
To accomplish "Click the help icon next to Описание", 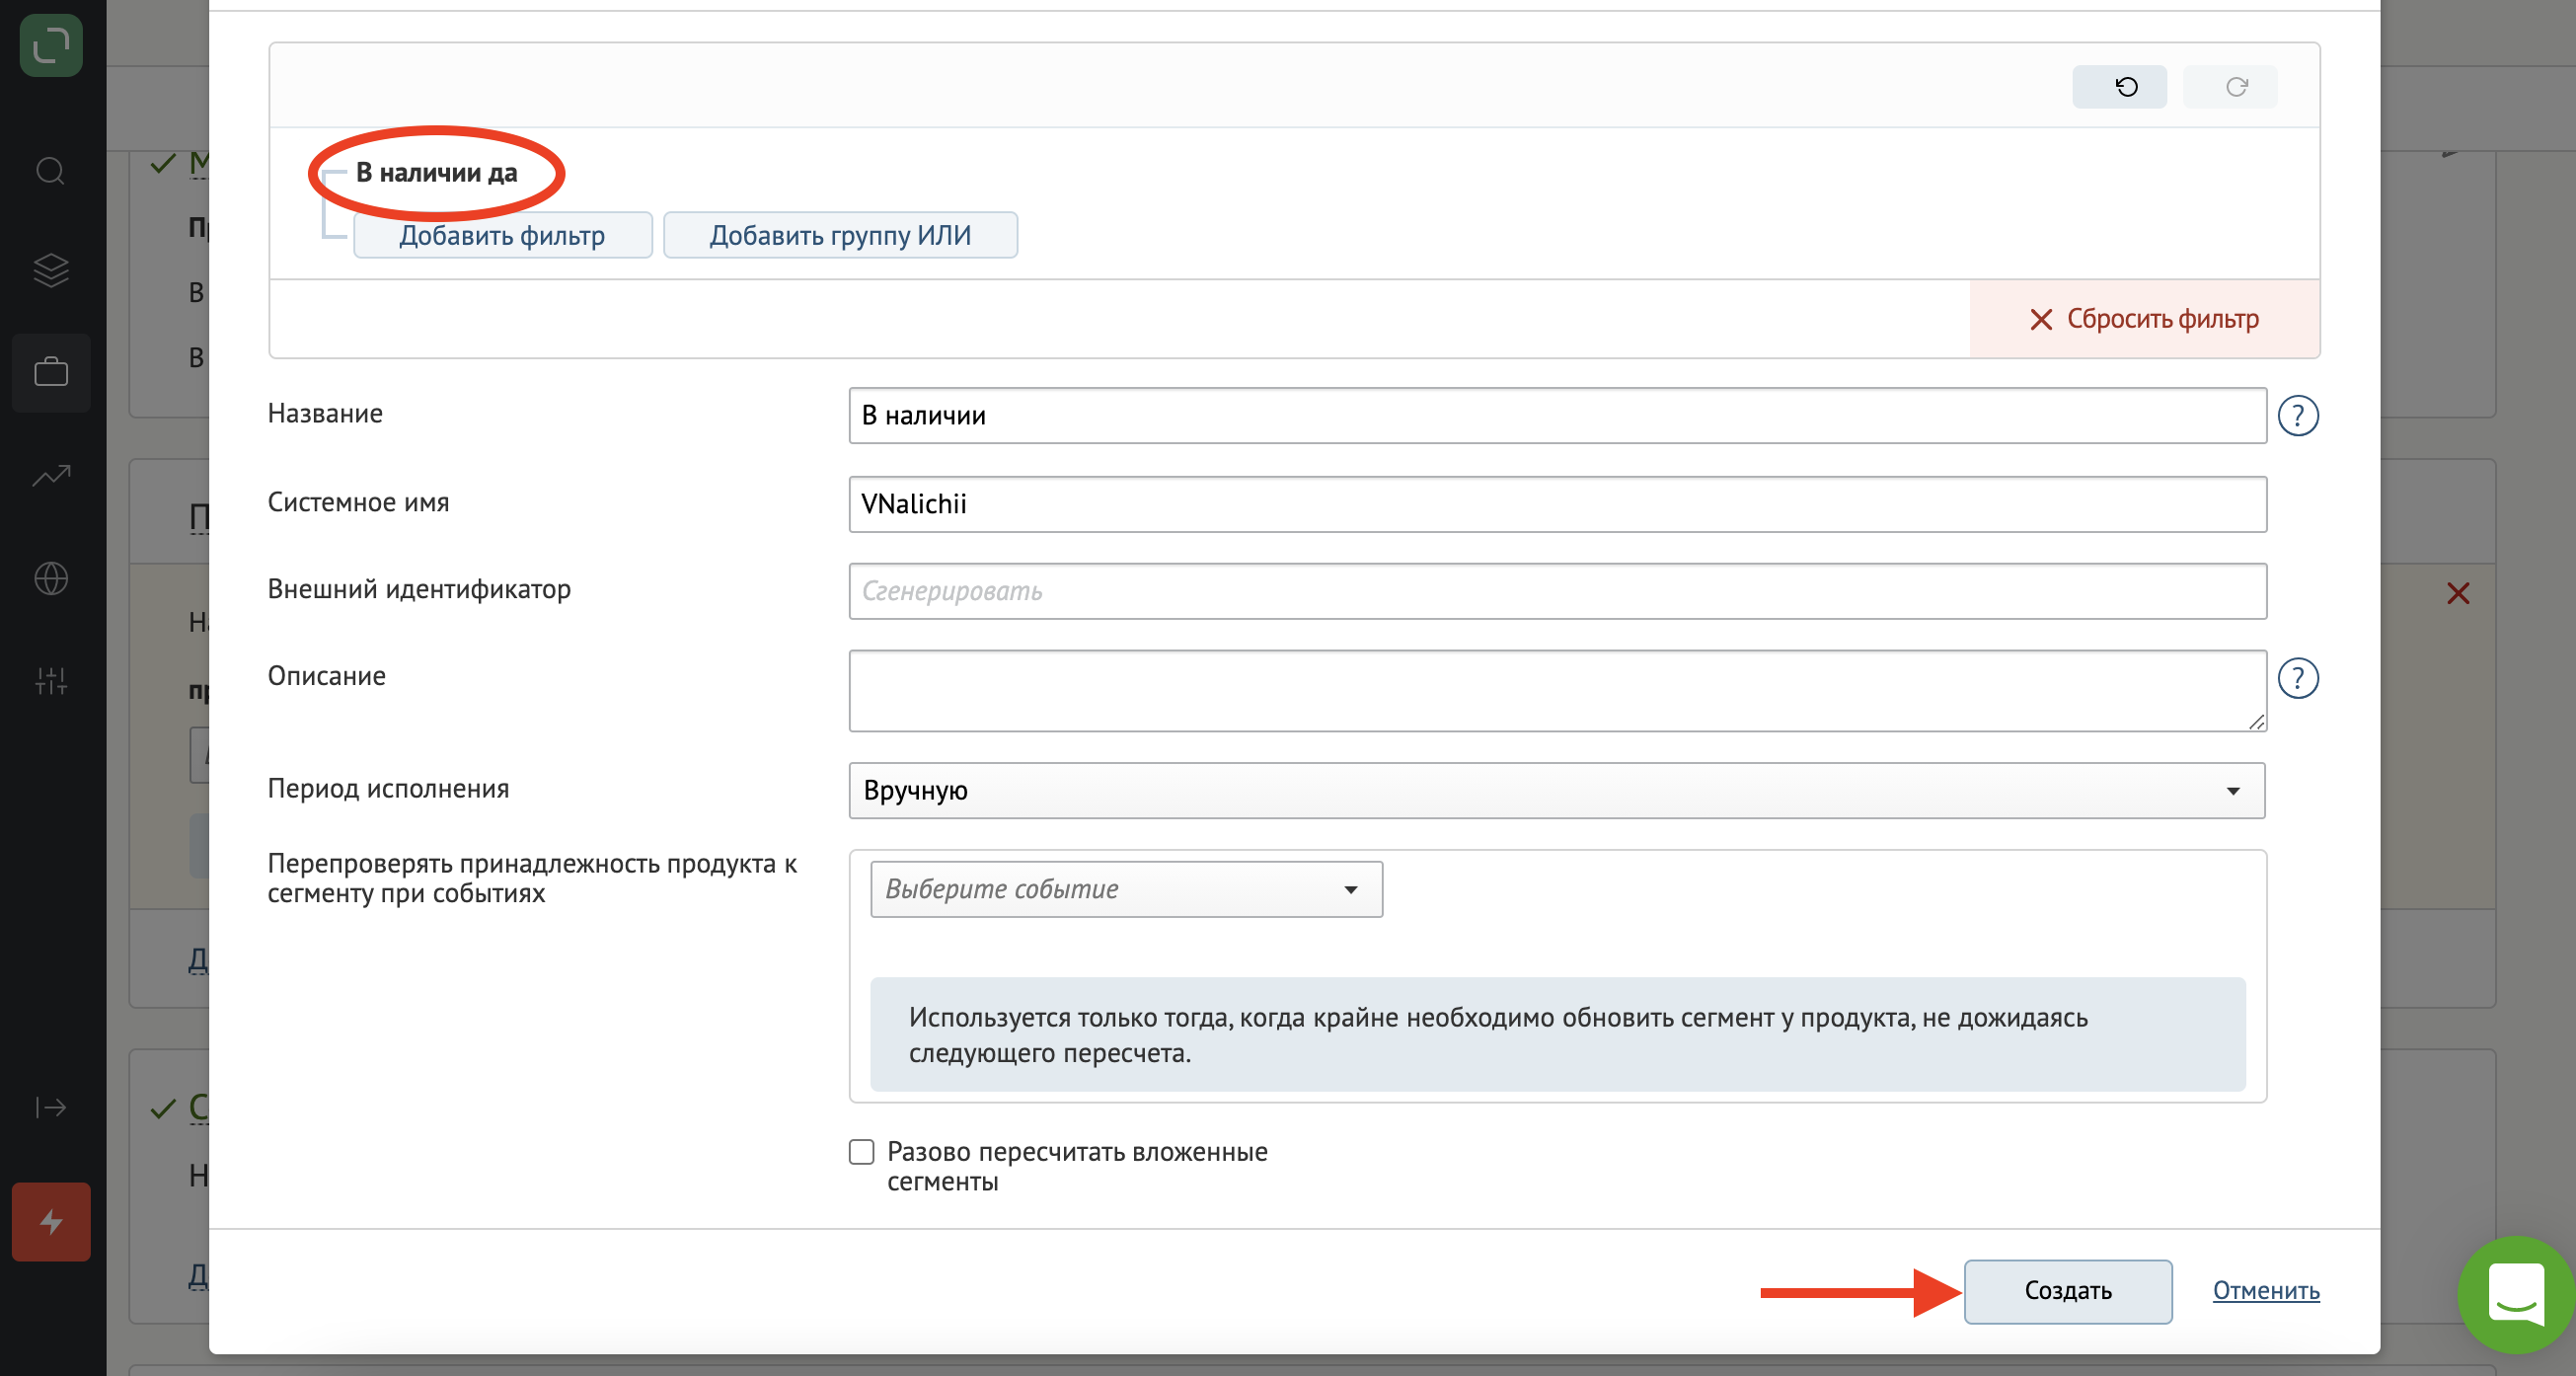I will point(2298,679).
